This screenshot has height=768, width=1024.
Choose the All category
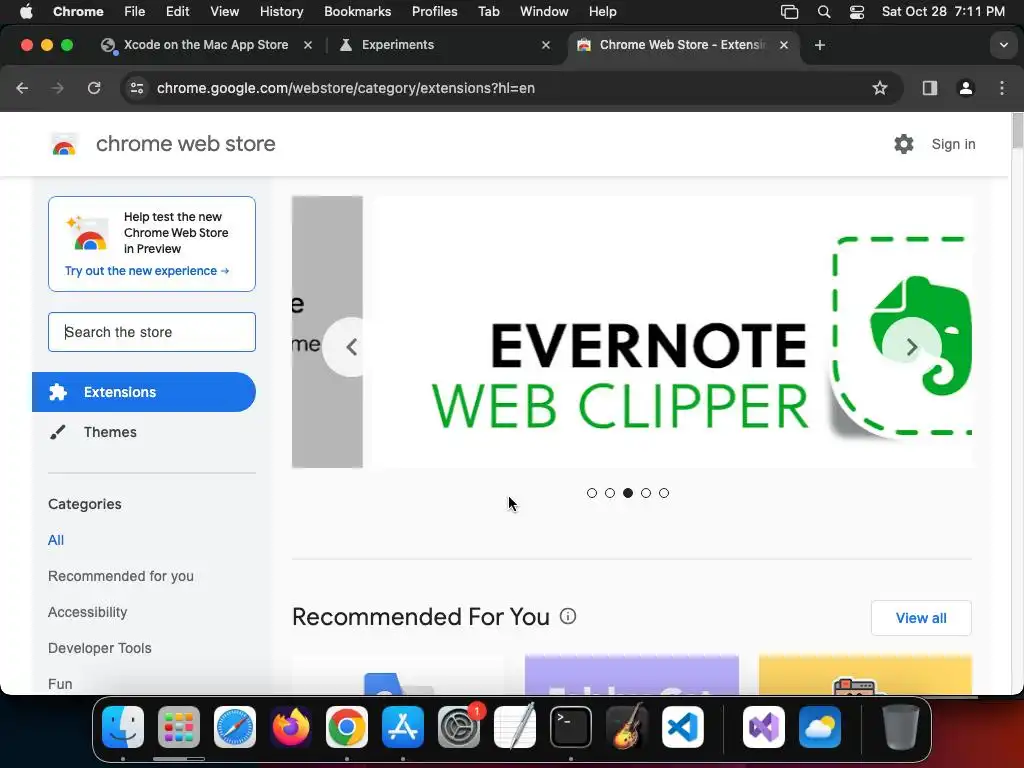pyautogui.click(x=56, y=540)
